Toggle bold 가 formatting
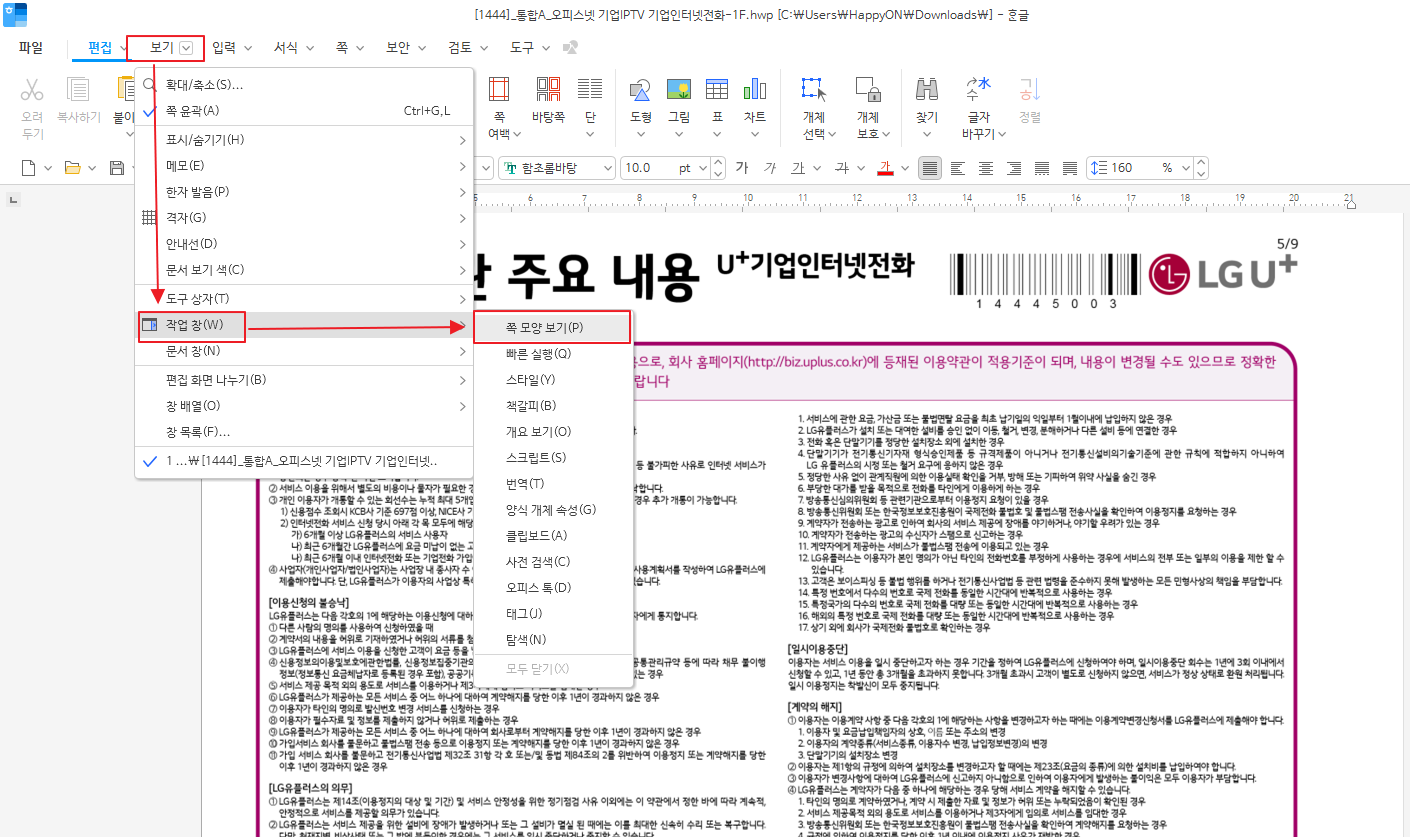Screen dimensions: 1410x837 point(741,168)
